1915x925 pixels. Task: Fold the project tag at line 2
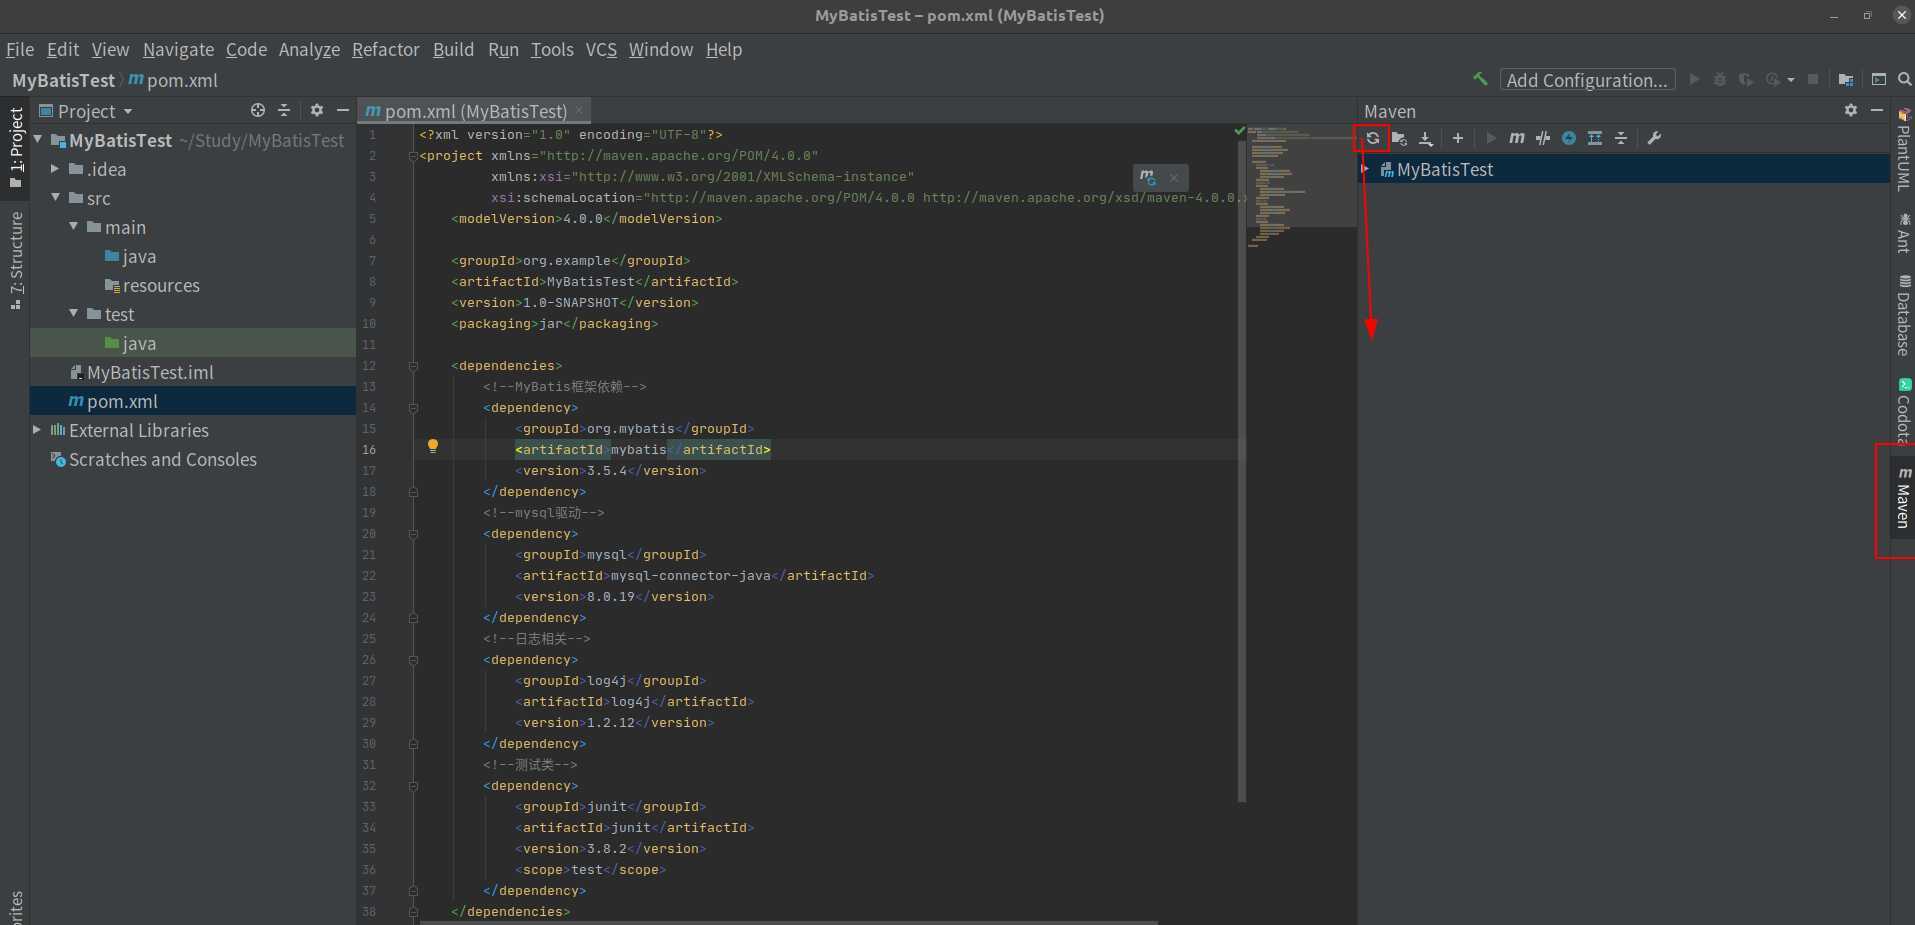(x=413, y=156)
